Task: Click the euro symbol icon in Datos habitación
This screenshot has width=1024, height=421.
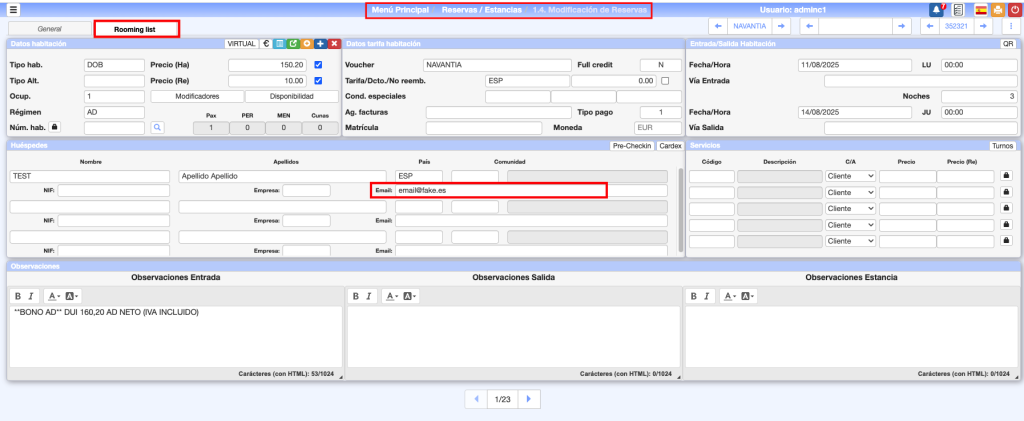Action: (266, 44)
